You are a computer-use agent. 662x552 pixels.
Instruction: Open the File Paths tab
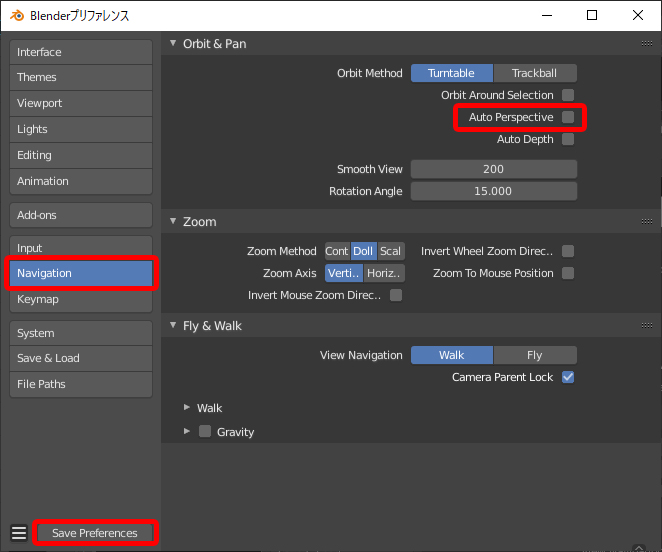(81, 384)
